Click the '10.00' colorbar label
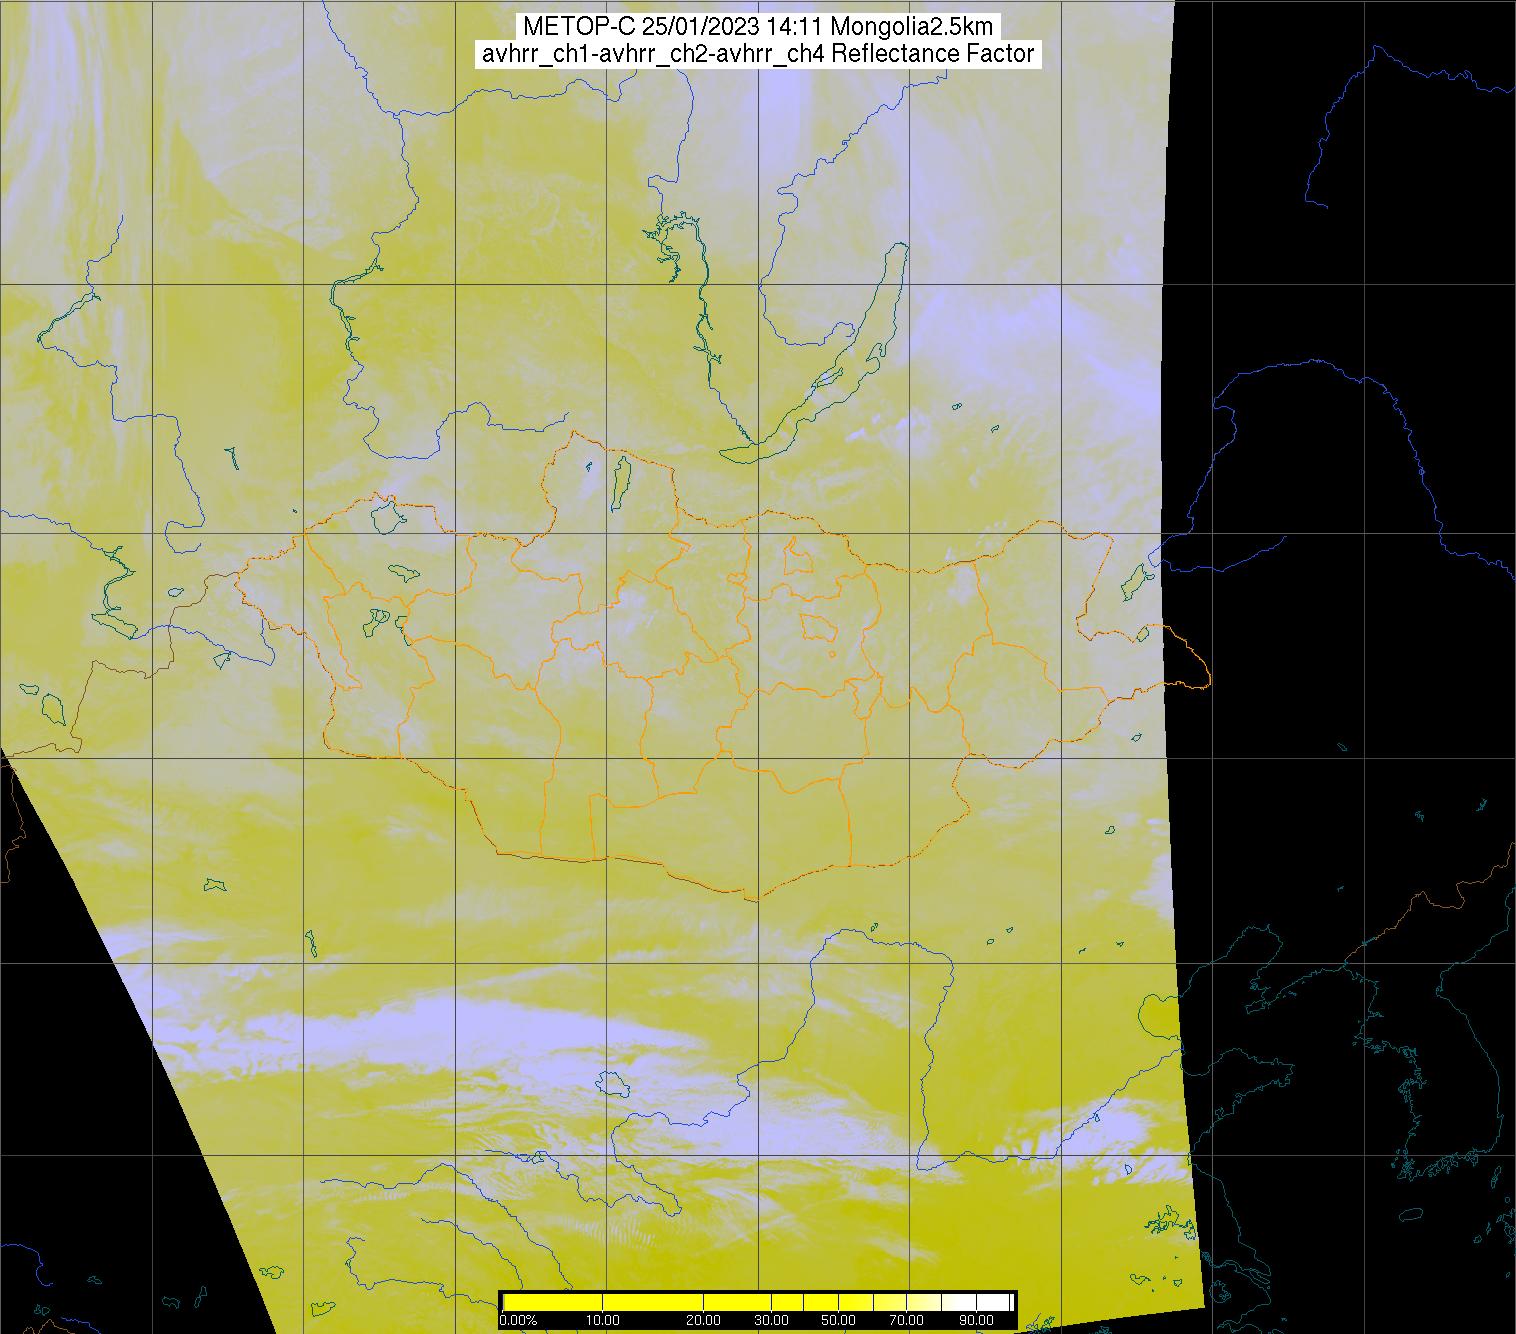 (602, 1320)
